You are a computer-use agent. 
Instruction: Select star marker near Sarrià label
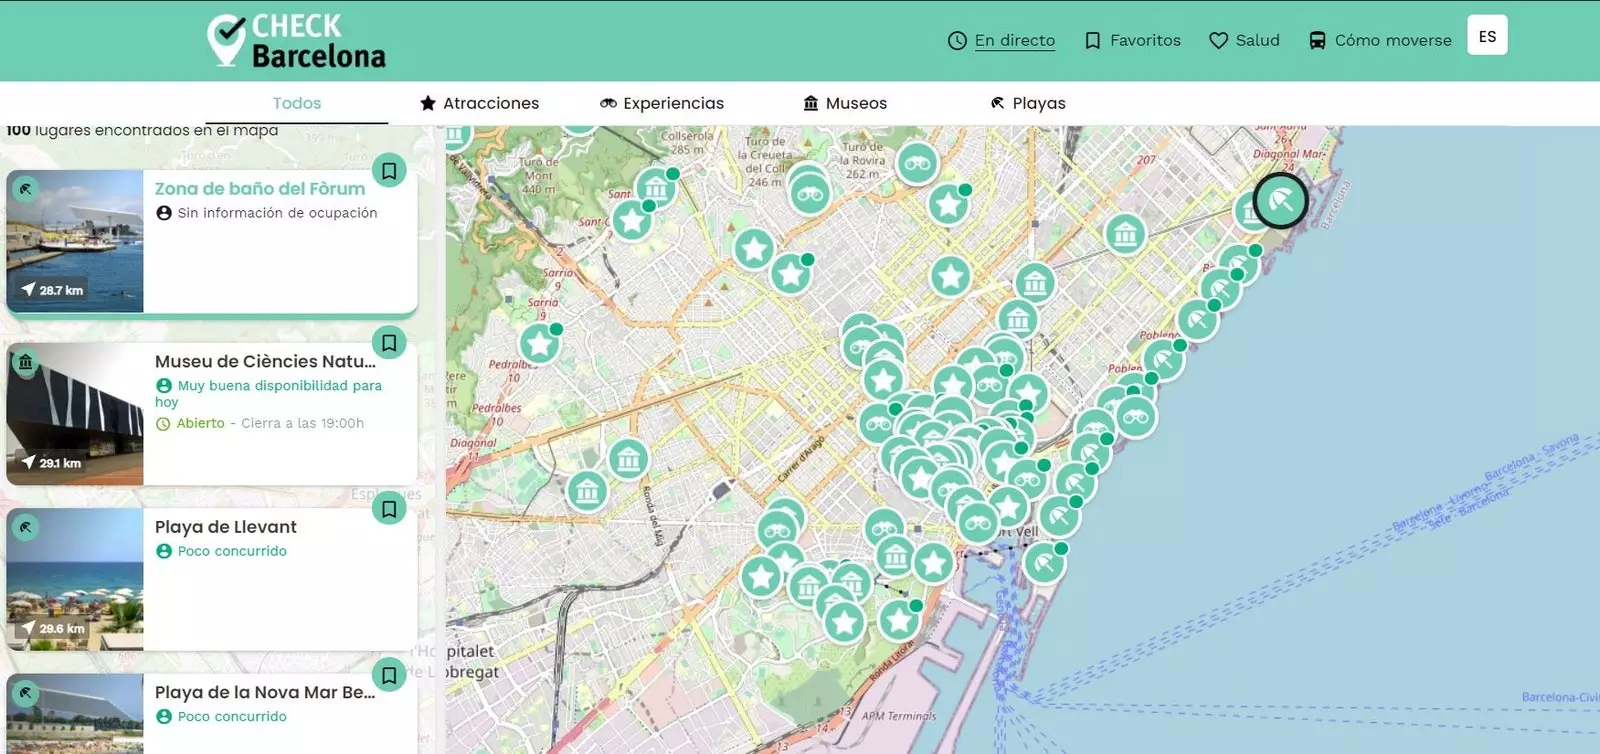[x=539, y=344]
